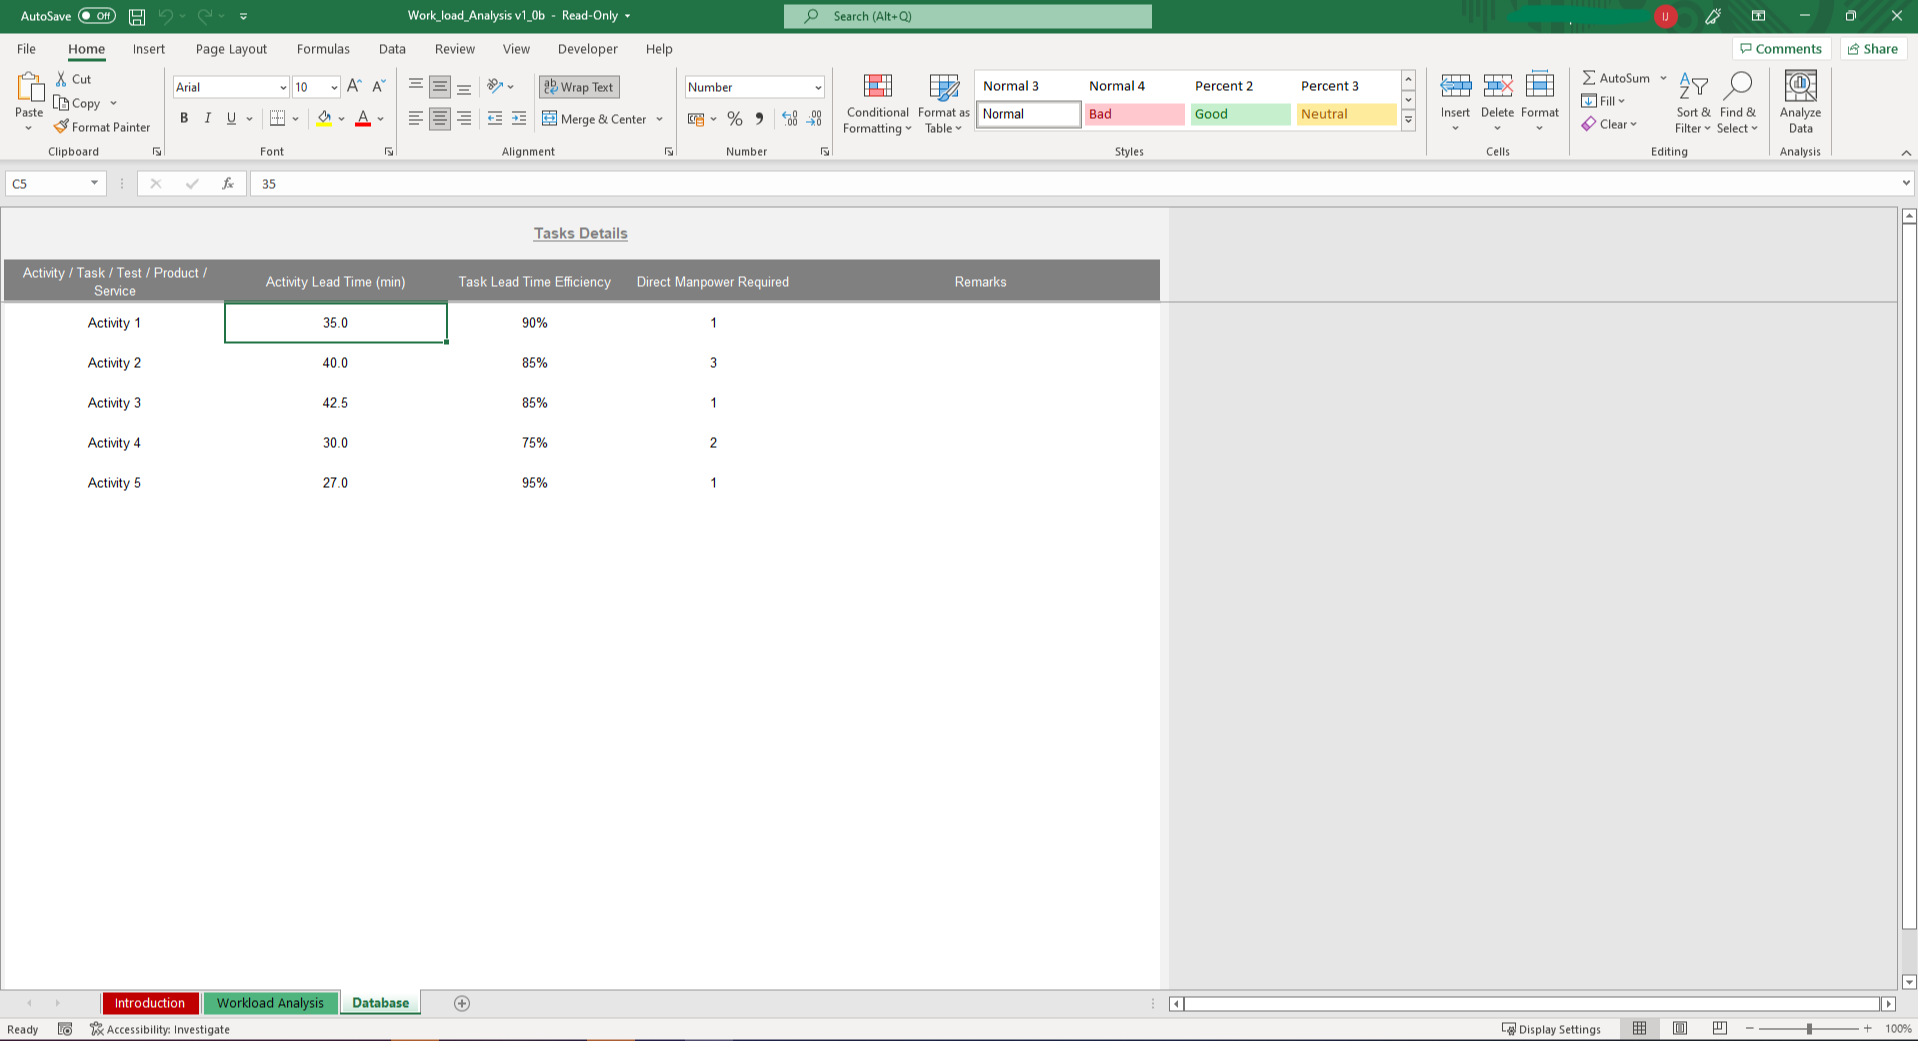Viewport: 1918px width, 1041px height.
Task: Switch to the Page Layout tab
Action: tap(231, 49)
